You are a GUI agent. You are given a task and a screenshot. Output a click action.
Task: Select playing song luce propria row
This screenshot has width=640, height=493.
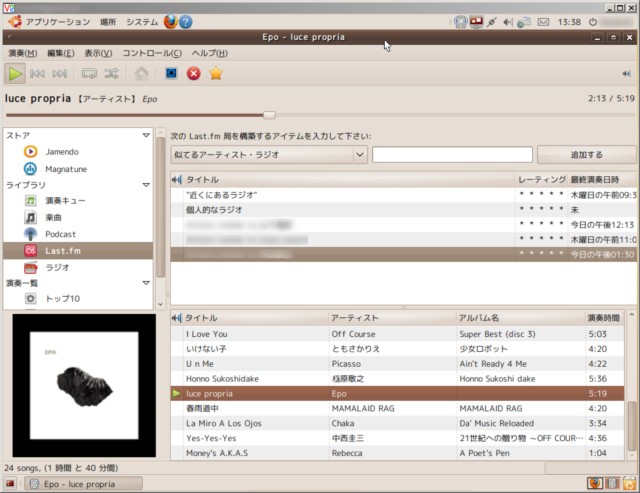tap(397, 393)
